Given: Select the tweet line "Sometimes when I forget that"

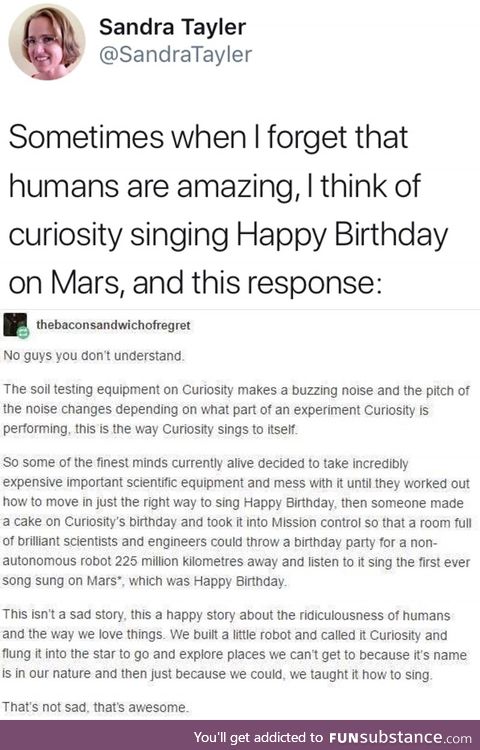Looking at the screenshot, I should point(208,137).
